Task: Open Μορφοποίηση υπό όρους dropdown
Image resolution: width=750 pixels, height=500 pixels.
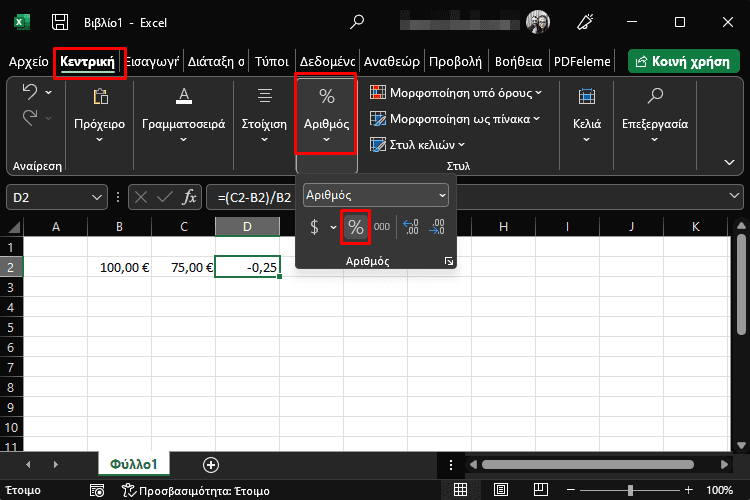Action: pyautogui.click(x=456, y=92)
